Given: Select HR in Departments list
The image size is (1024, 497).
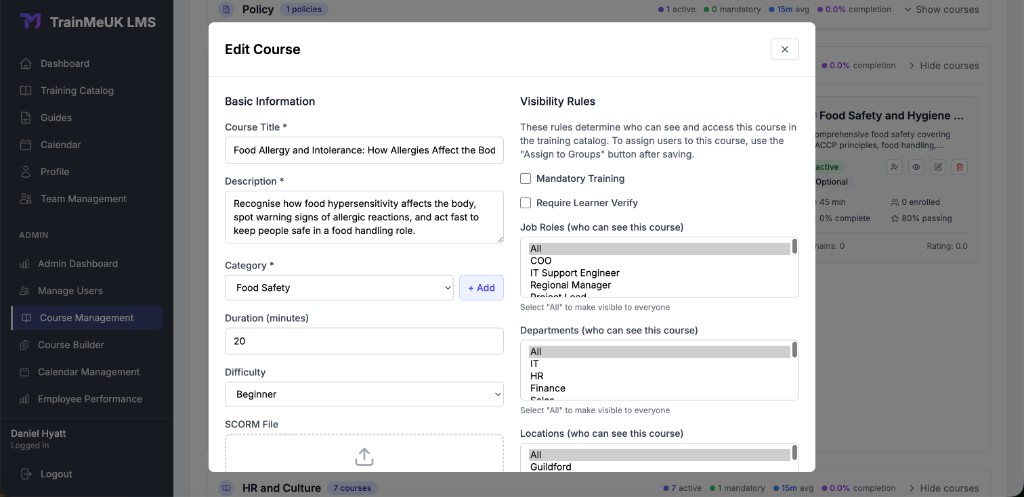Looking at the screenshot, I should click(660, 376).
